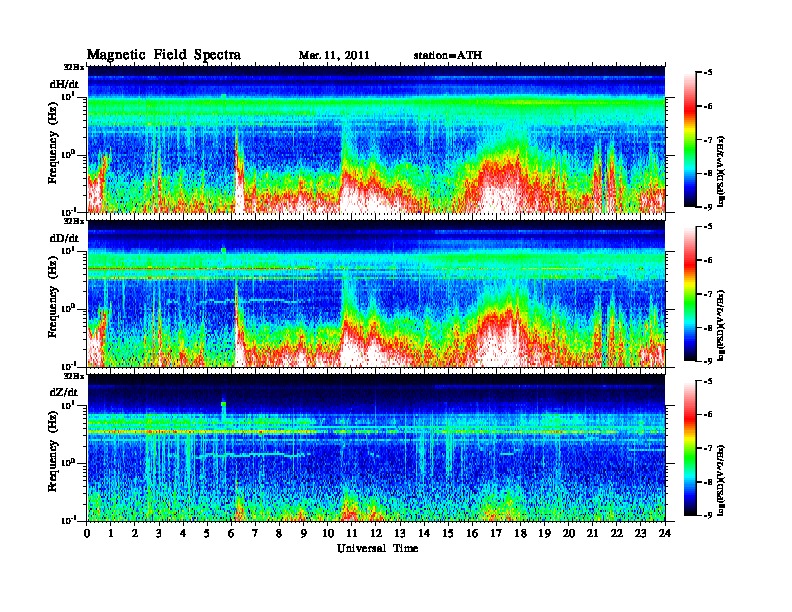
Task: Click the hour "21" time axis label
Action: click(592, 533)
